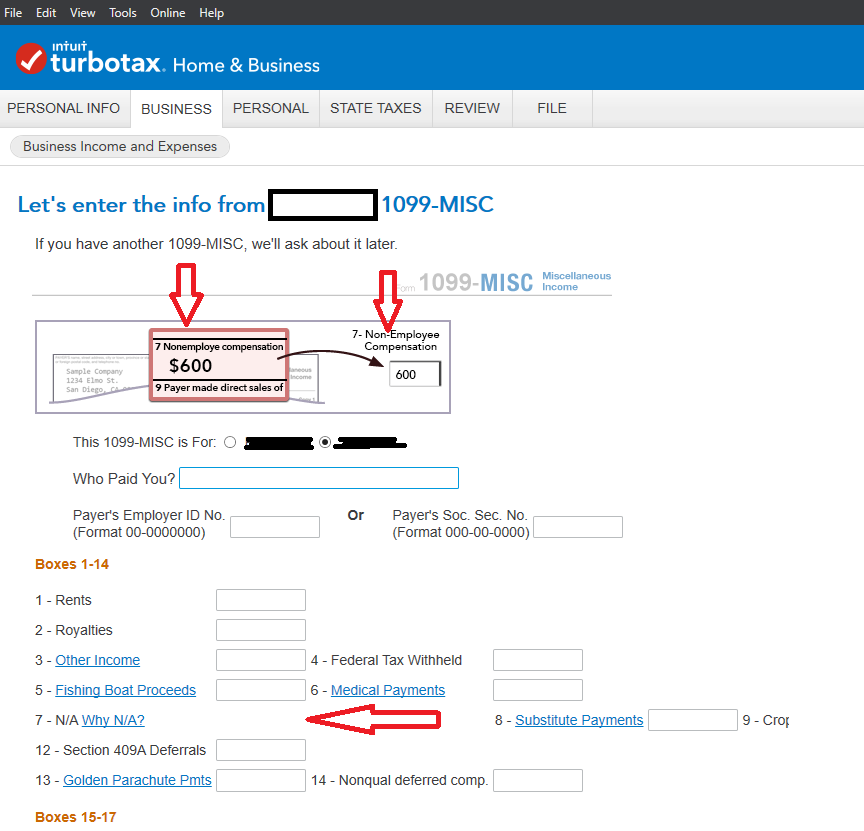This screenshot has width=864, height=831.
Task: Click the 1099-MISC sample form illustration
Action: [243, 367]
